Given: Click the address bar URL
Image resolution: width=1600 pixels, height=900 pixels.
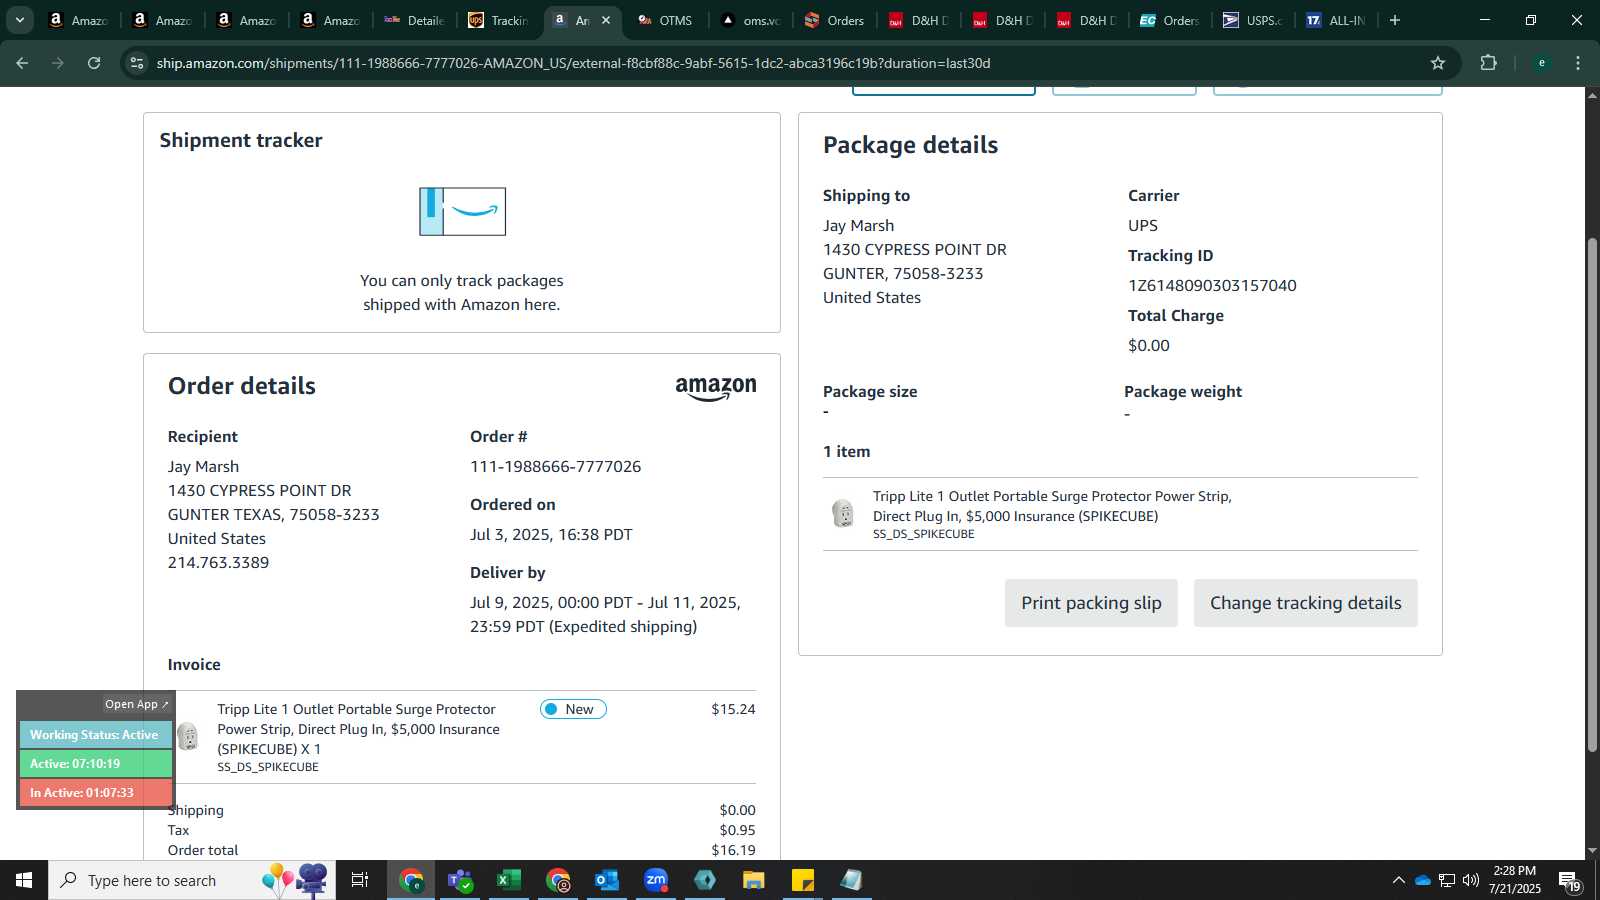Looking at the screenshot, I should tap(573, 63).
